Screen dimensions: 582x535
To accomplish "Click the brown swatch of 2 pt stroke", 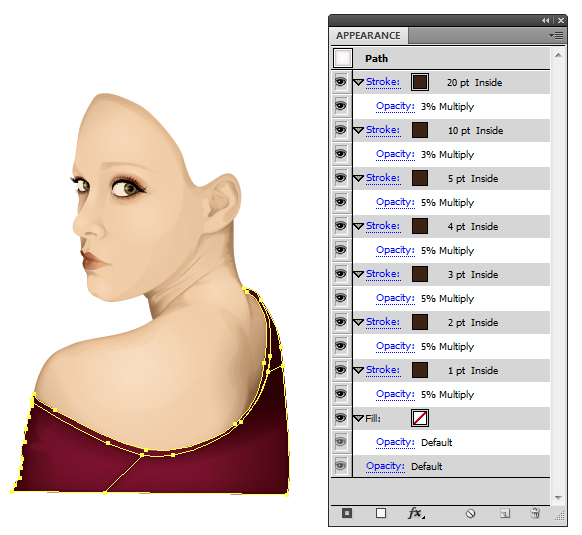I will [420, 322].
